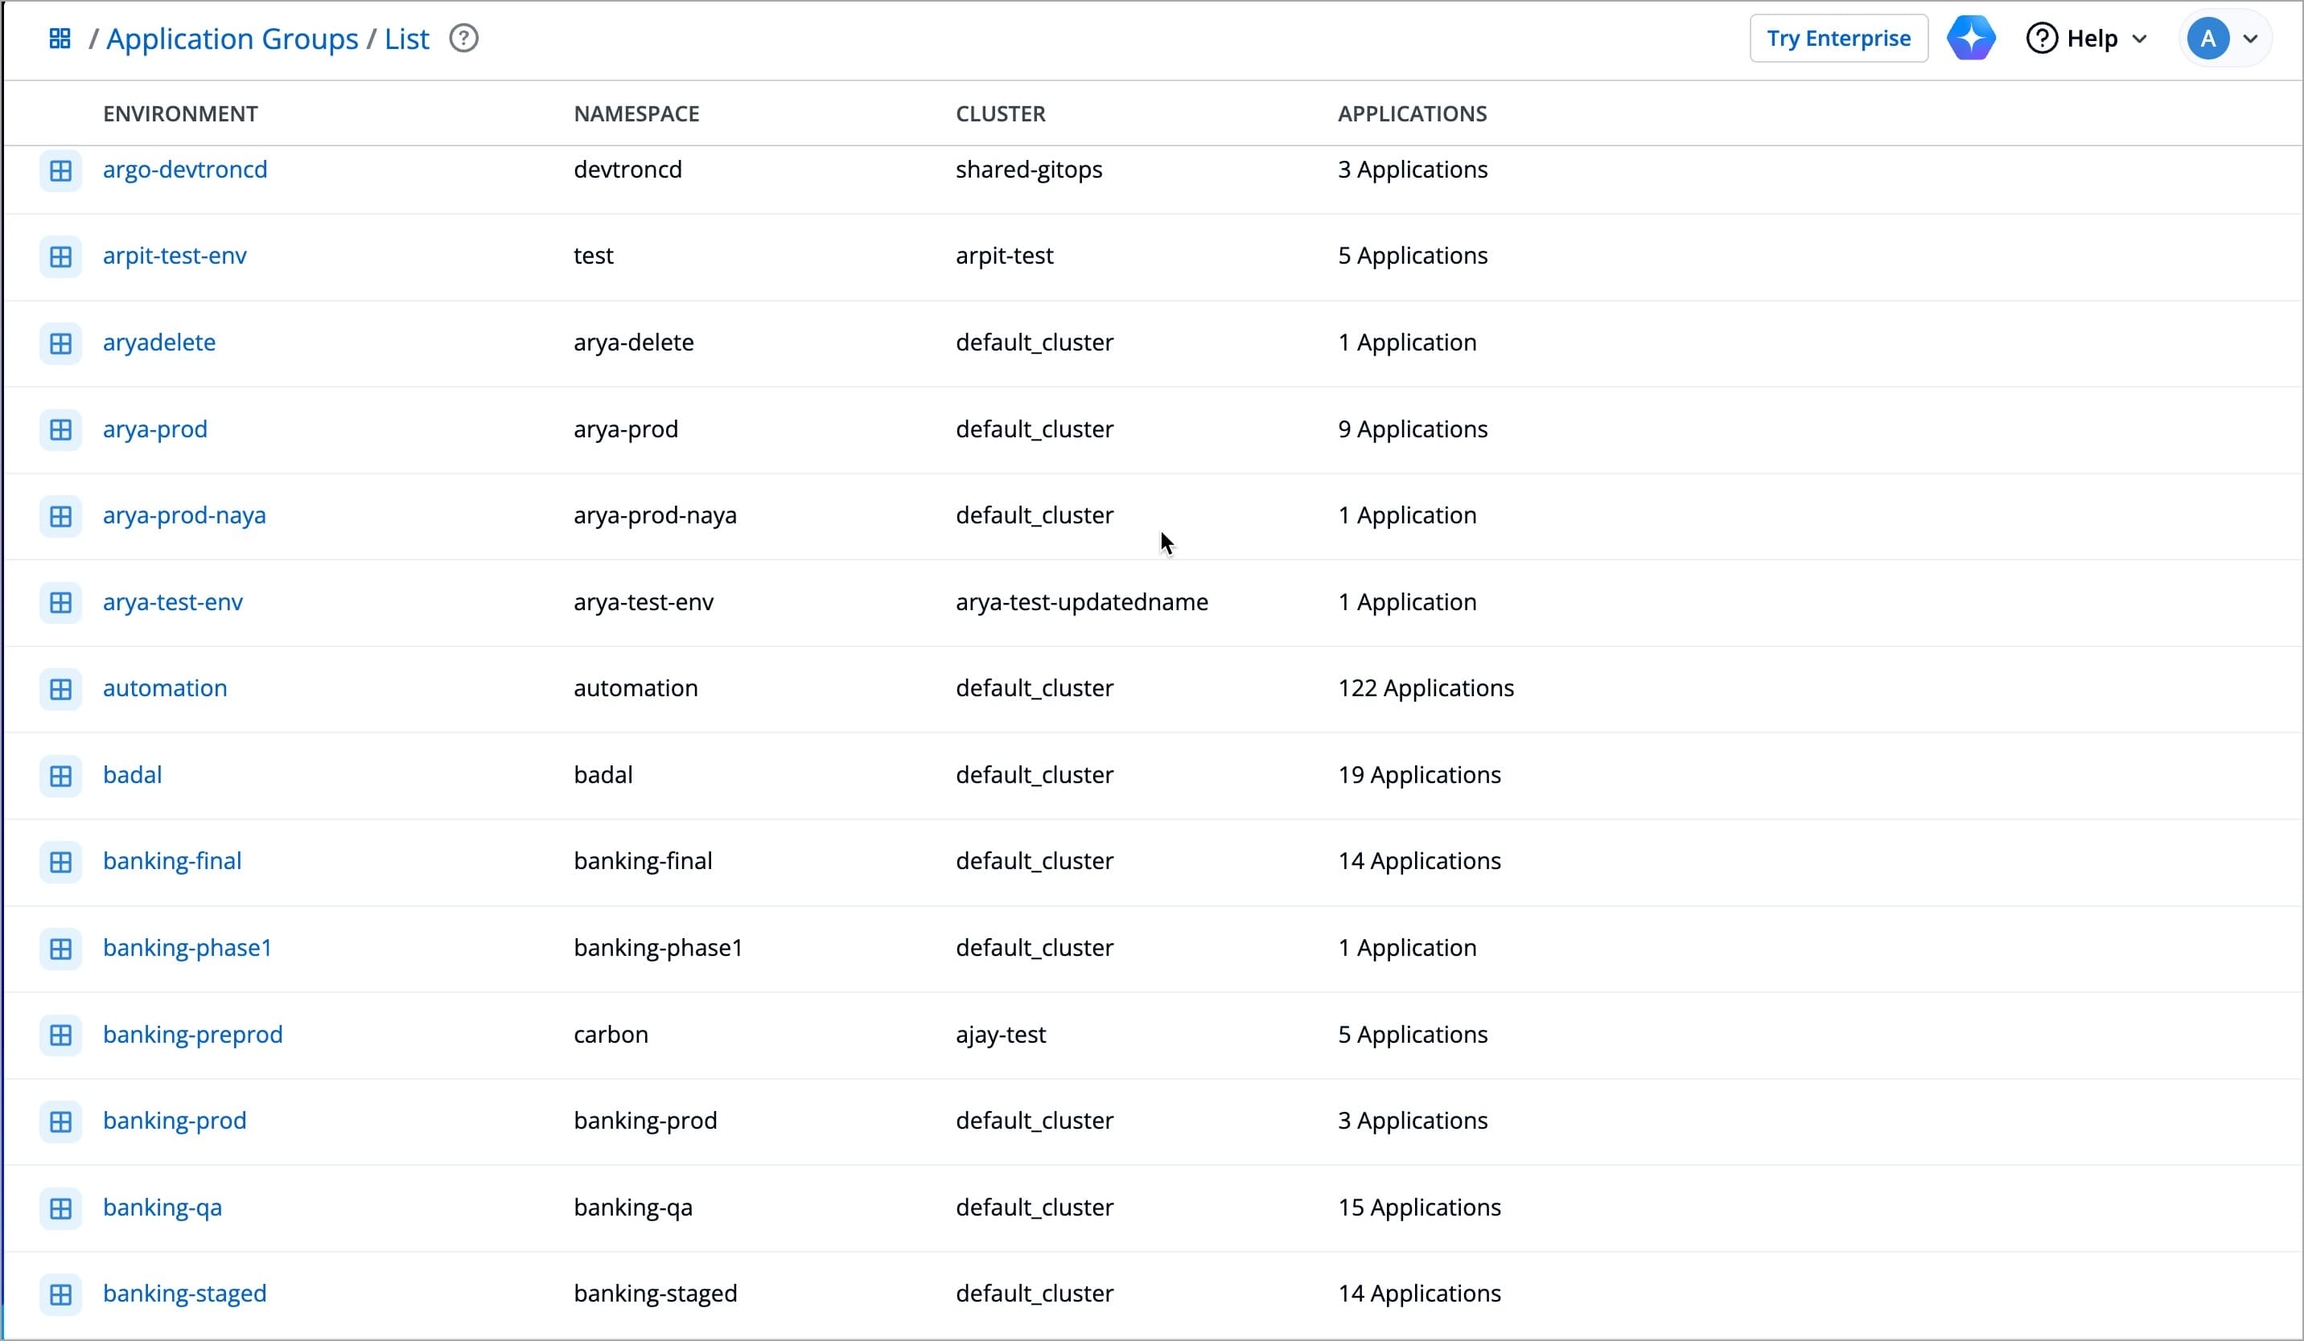Viewport: 2304px width, 1341px height.
Task: Click the grid icon beside automation row
Action: (x=60, y=689)
